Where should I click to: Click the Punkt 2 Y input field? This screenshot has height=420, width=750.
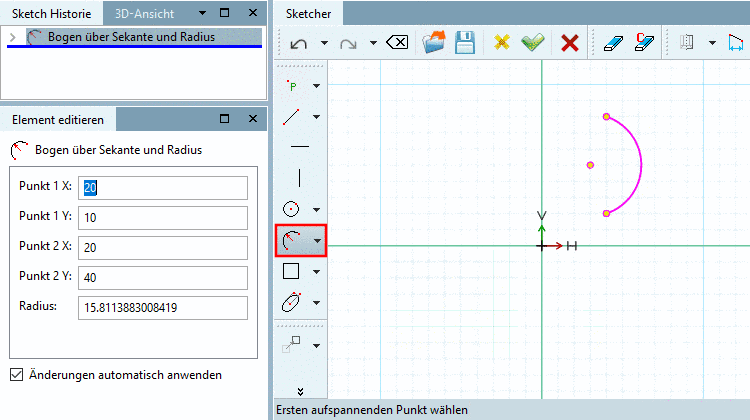tap(163, 278)
